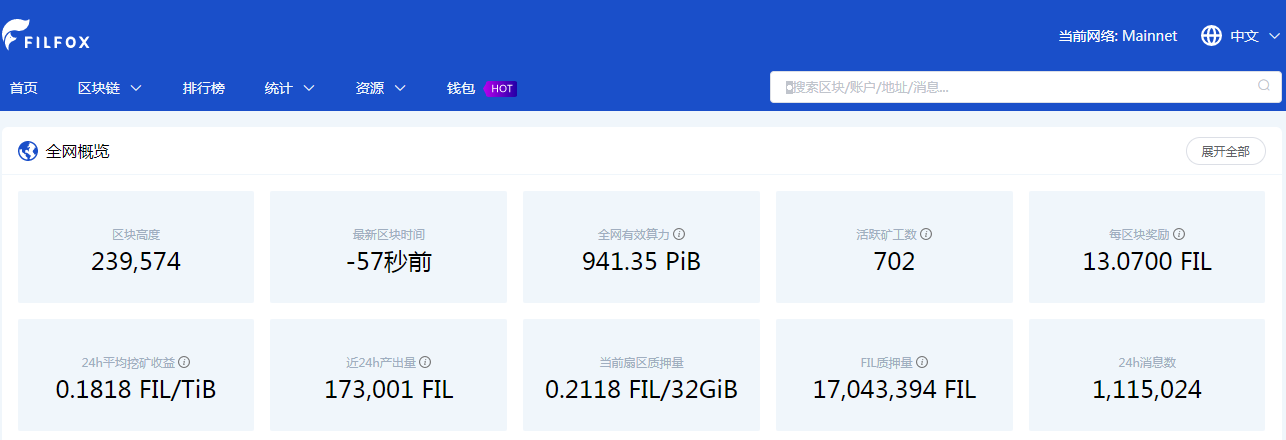Viewport: 1286px width, 440px height.
Task: Expand the 区块链 dropdown menu
Action: pyautogui.click(x=109, y=88)
